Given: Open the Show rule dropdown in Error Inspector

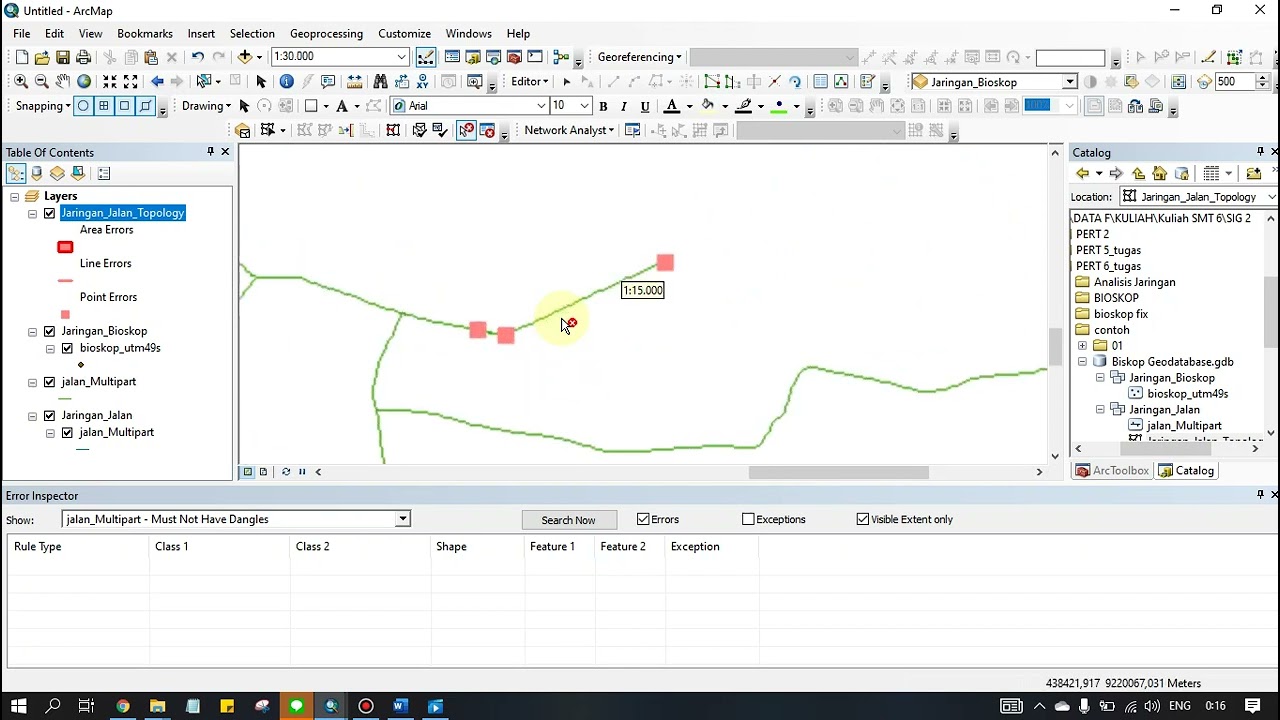Looking at the screenshot, I should coord(402,519).
